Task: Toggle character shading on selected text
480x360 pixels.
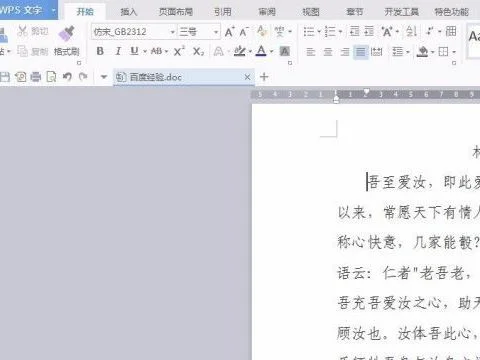Action: [x=285, y=51]
